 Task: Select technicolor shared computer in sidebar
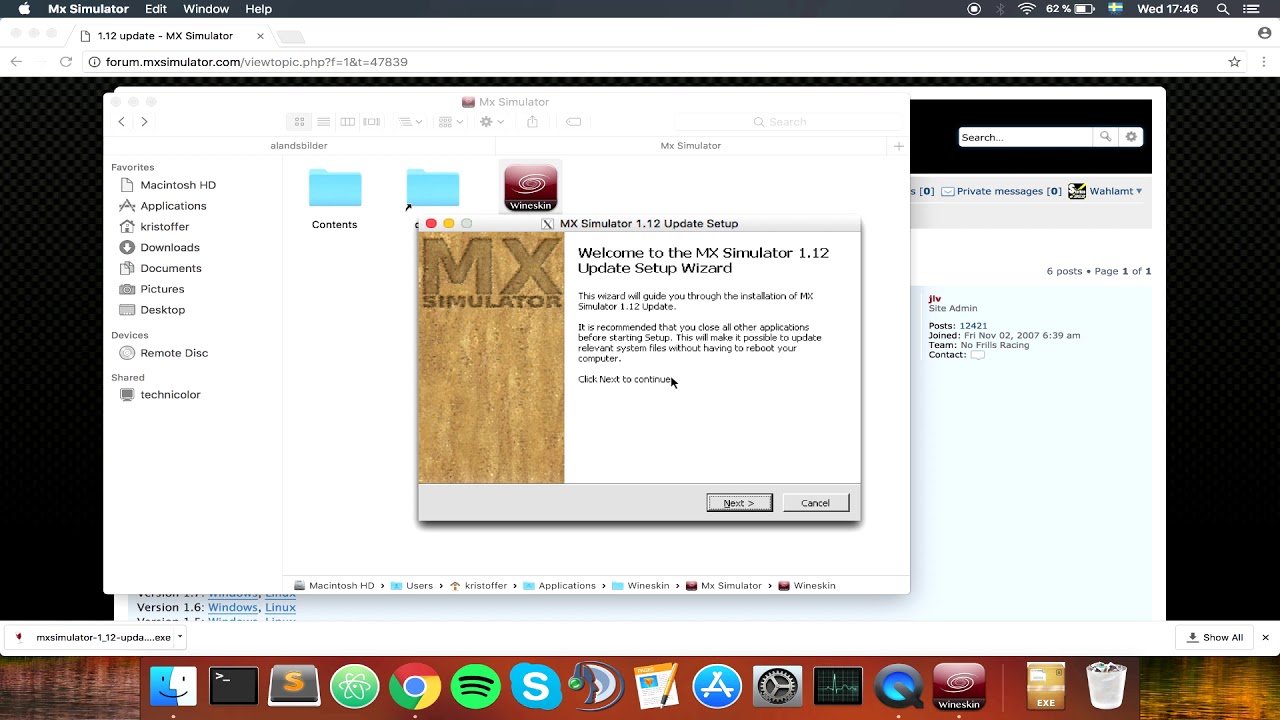(x=170, y=395)
